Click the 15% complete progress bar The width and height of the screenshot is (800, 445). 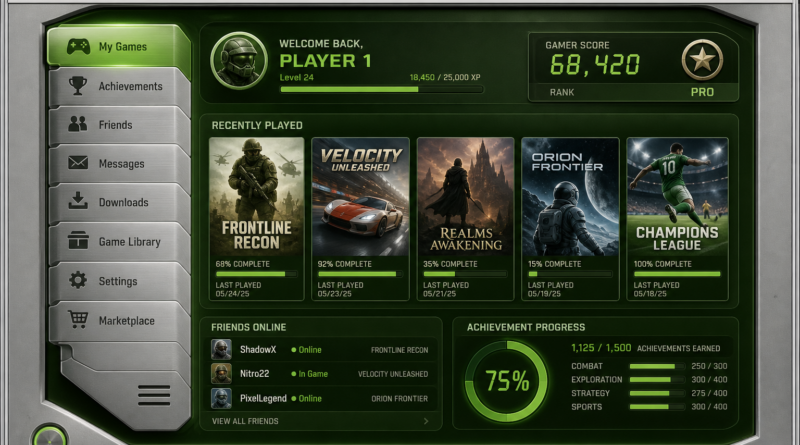(x=570, y=274)
